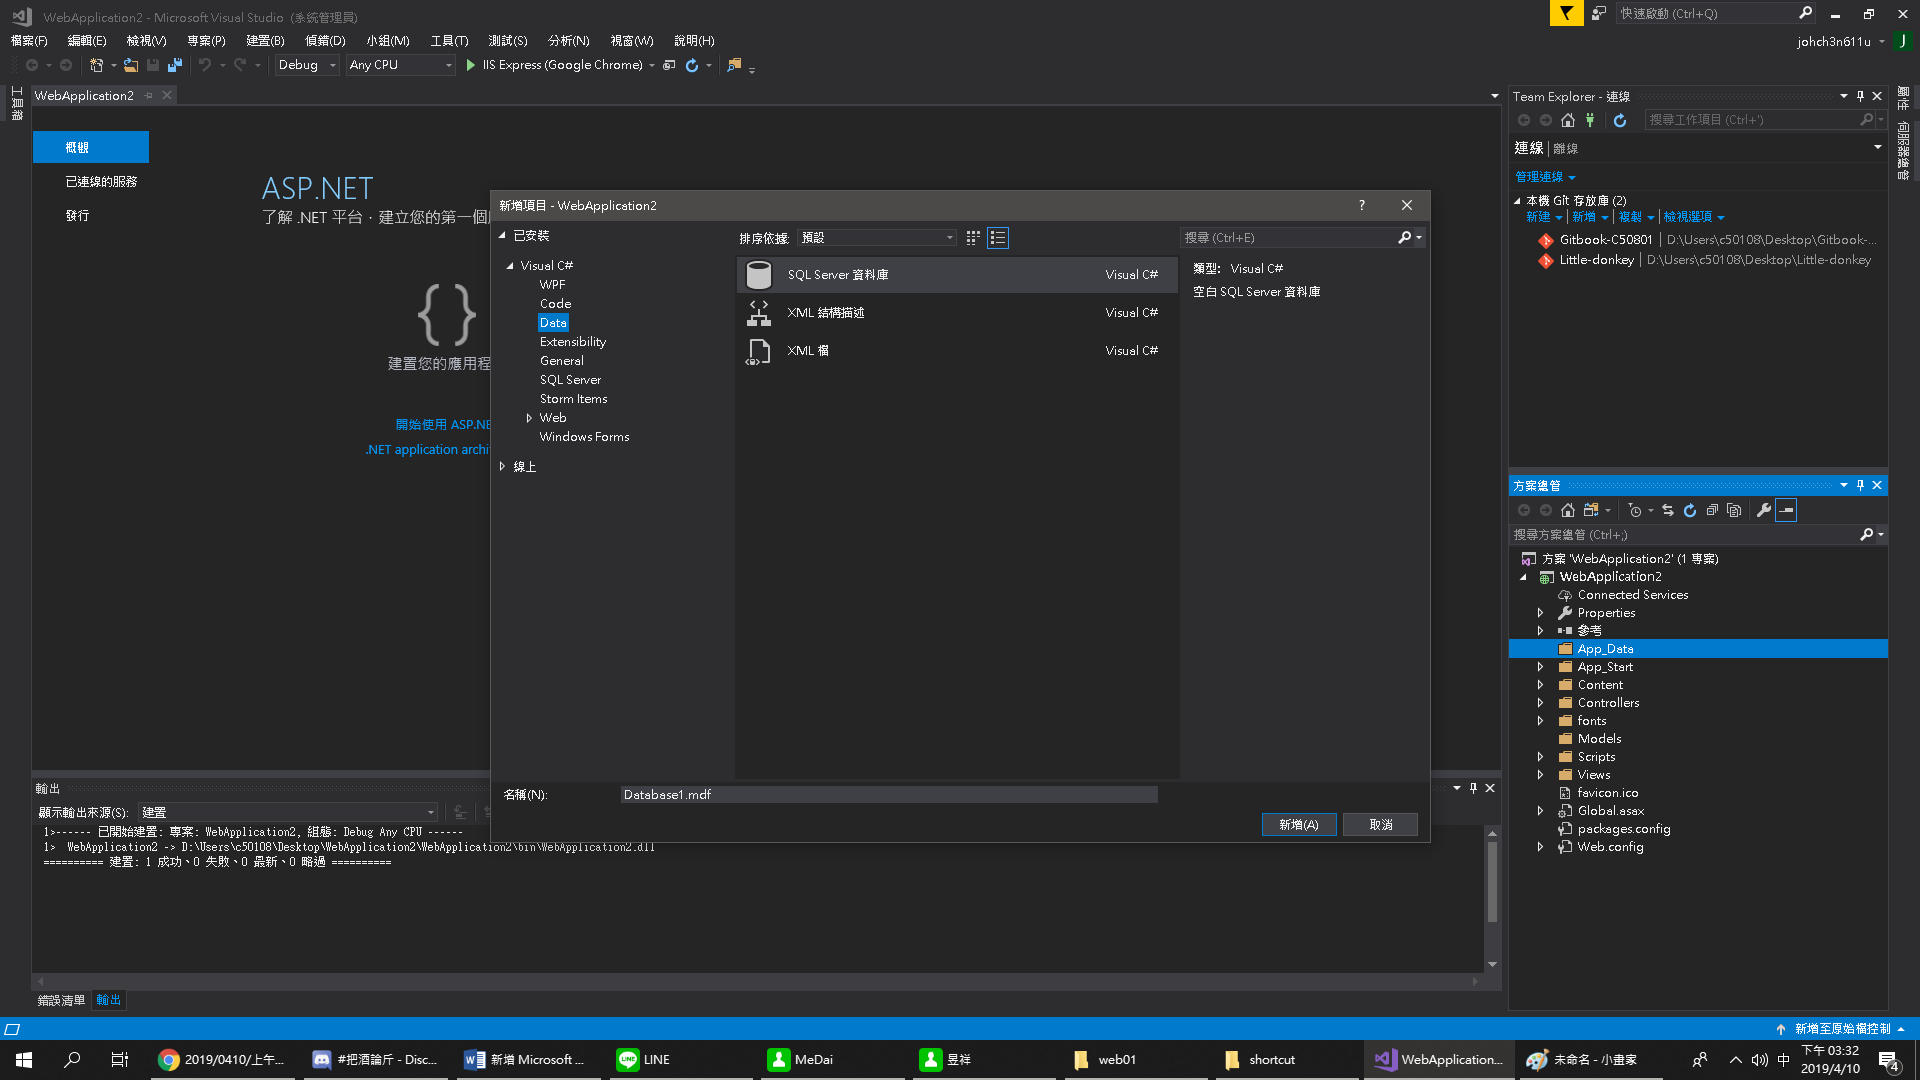This screenshot has width=1920, height=1080.
Task: Select Windows Forms category
Action: tap(584, 437)
